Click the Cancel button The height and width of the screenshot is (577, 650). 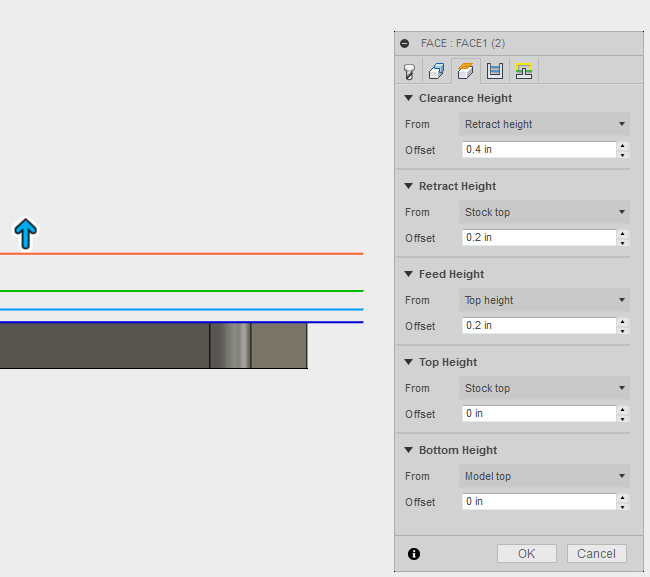[x=596, y=554]
